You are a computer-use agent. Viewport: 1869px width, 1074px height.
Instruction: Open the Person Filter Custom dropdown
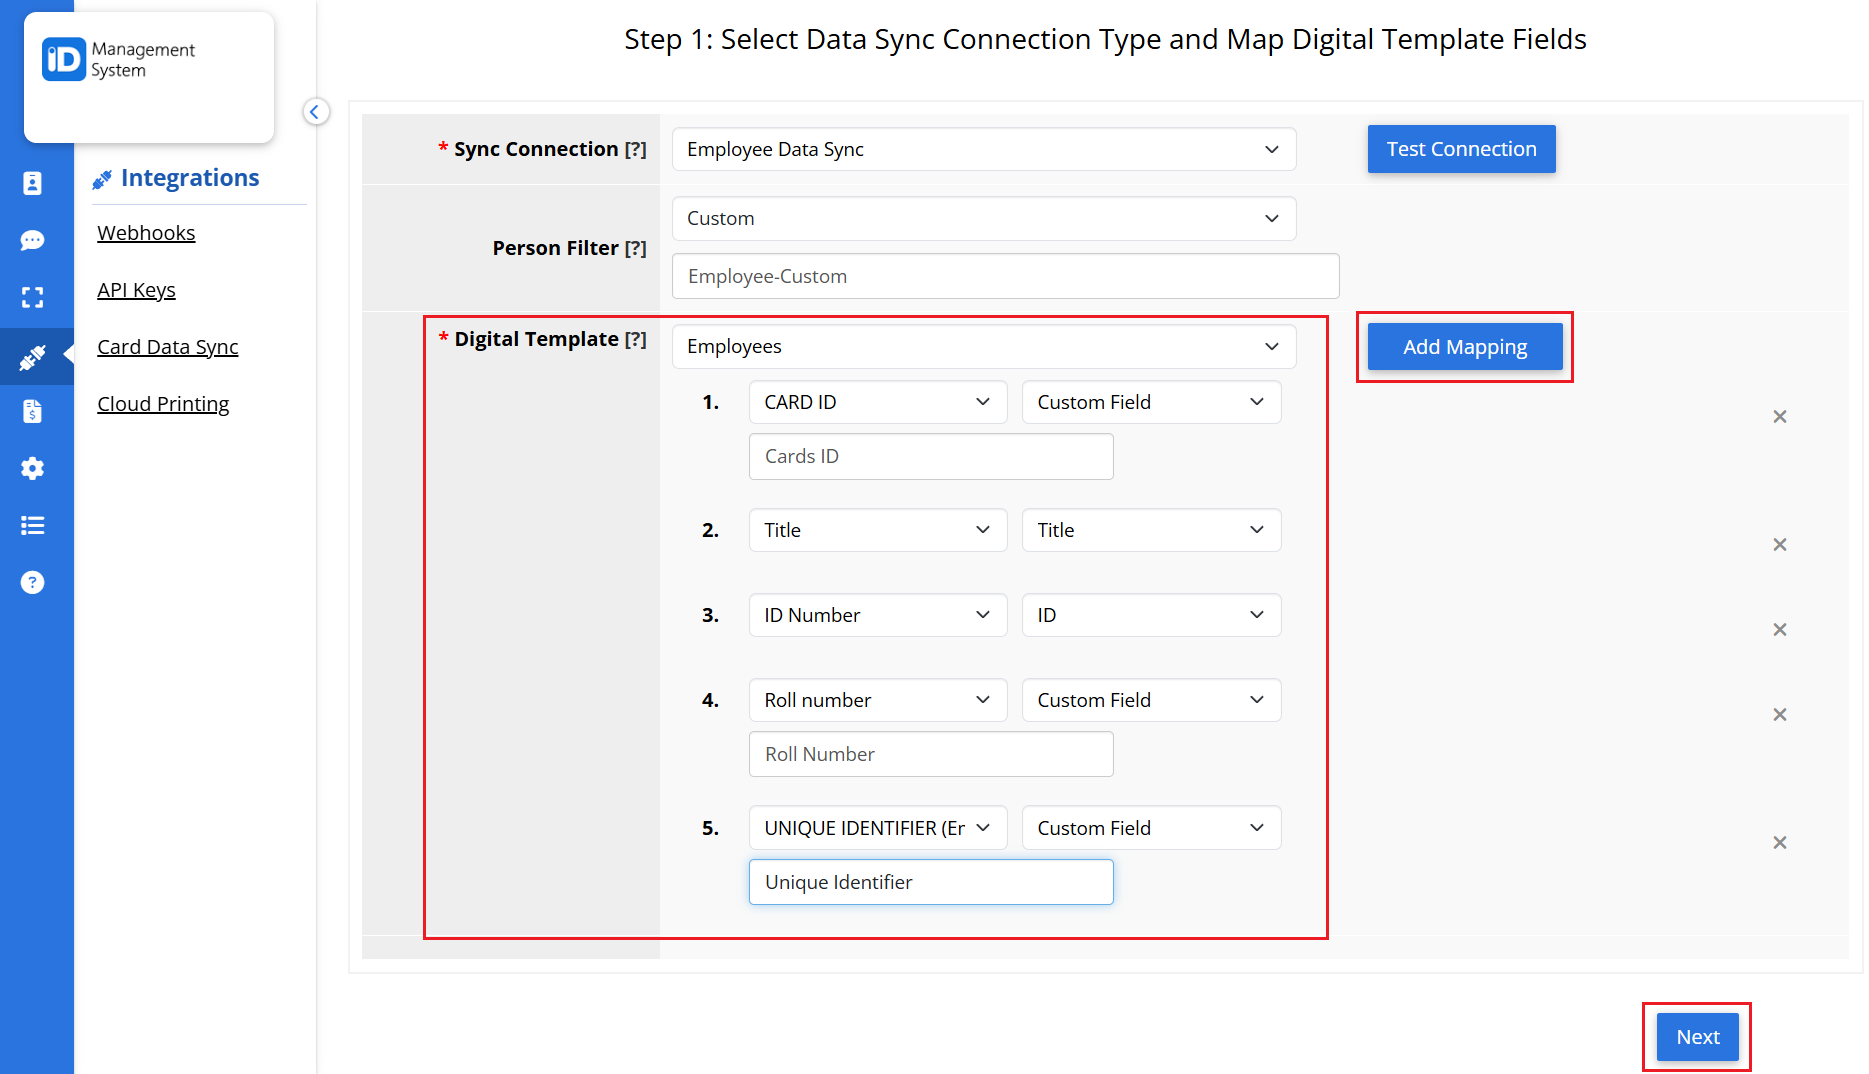(983, 218)
